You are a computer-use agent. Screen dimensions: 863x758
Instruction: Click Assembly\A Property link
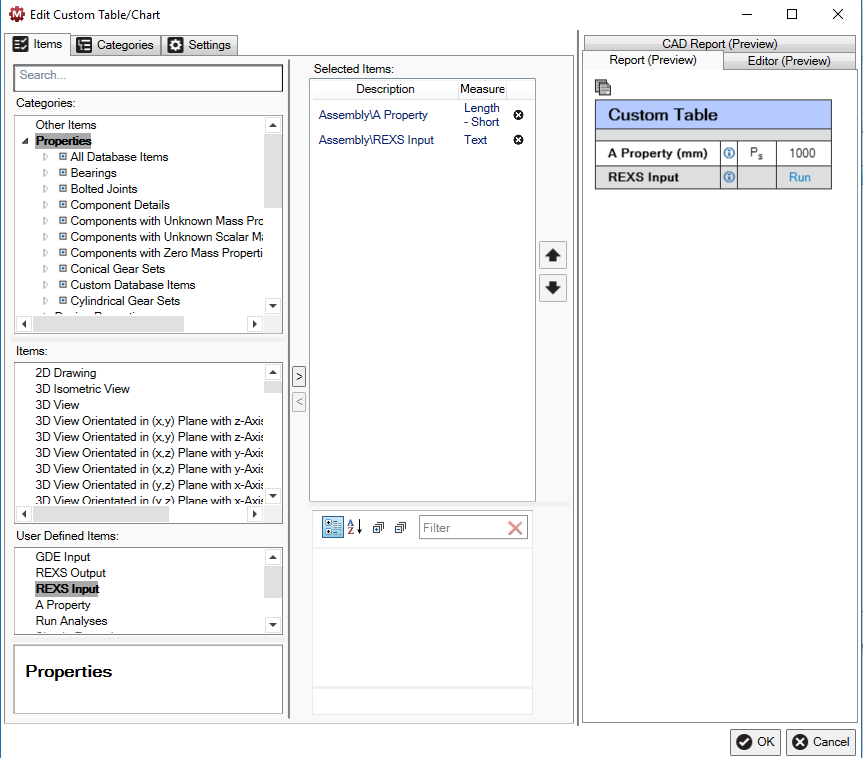pyautogui.click(x=373, y=115)
